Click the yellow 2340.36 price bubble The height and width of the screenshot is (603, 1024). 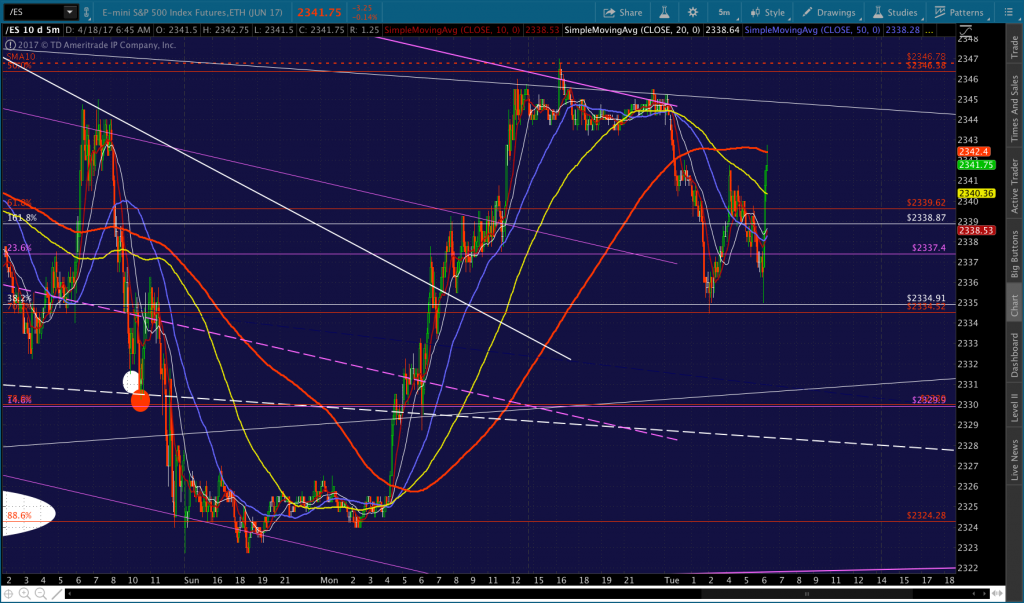point(976,193)
